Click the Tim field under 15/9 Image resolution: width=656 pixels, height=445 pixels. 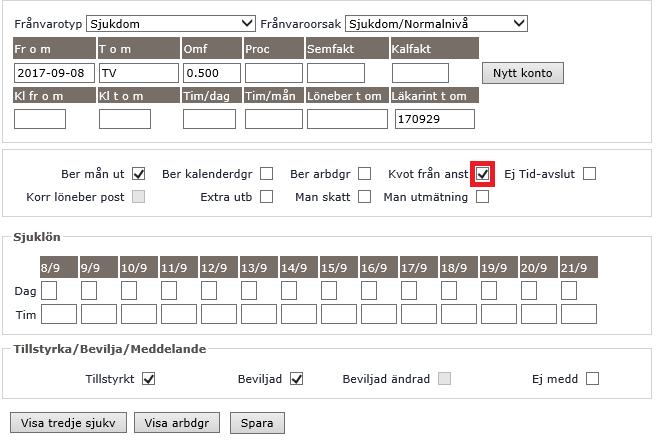[x=339, y=314]
